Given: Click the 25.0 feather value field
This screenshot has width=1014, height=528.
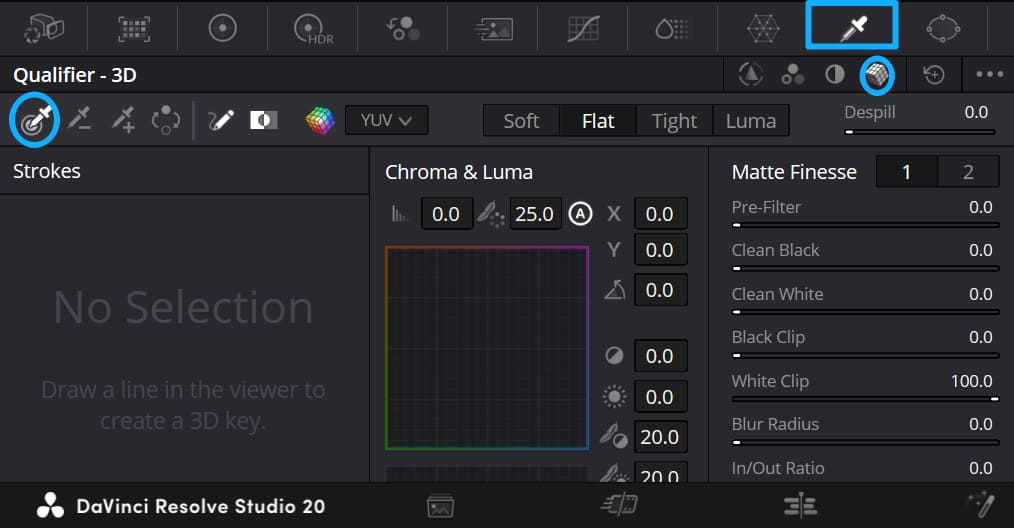Looking at the screenshot, I should click(x=534, y=214).
